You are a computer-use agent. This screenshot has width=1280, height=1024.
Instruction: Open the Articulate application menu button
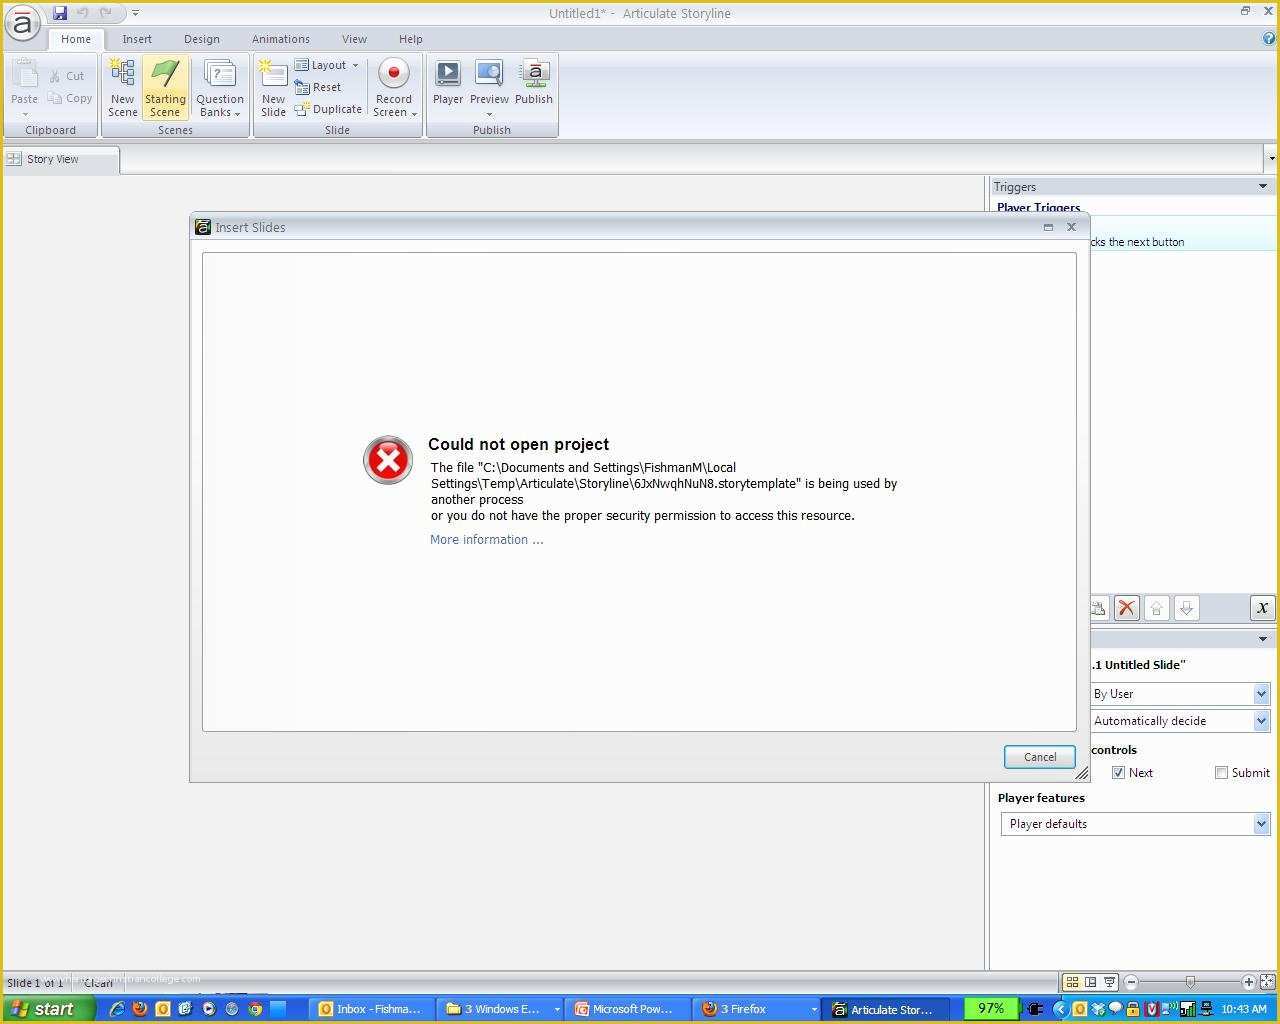[x=22, y=24]
